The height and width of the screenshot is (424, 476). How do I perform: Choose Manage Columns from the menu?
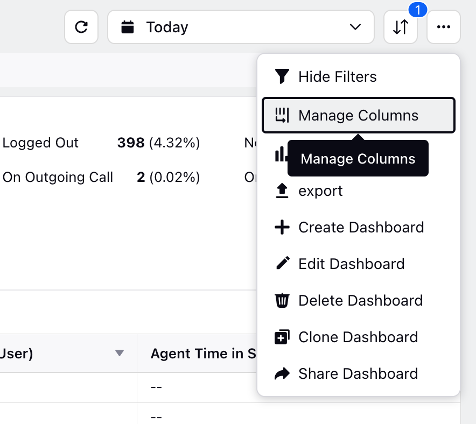tap(359, 115)
